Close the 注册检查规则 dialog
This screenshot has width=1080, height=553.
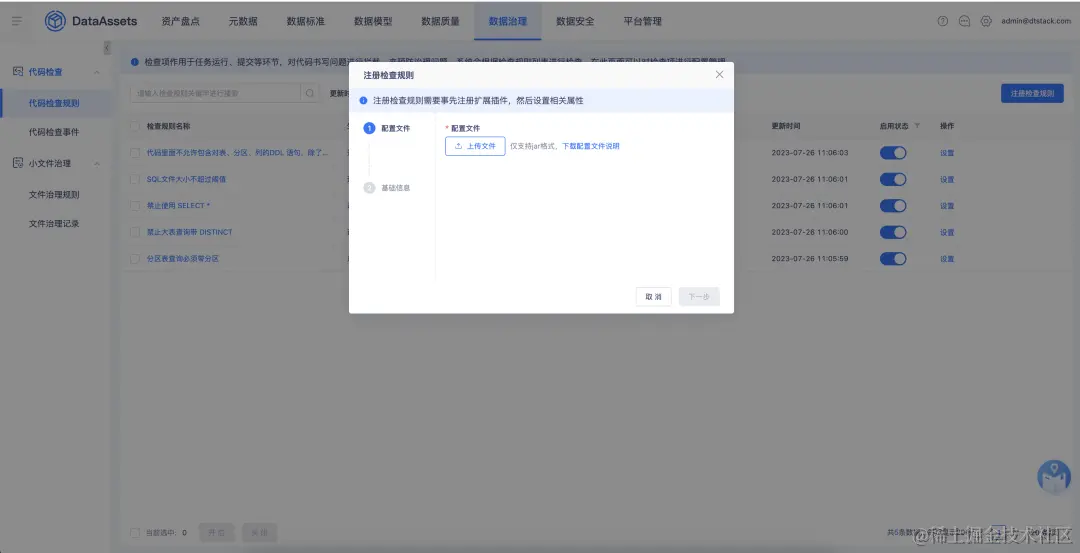719,74
